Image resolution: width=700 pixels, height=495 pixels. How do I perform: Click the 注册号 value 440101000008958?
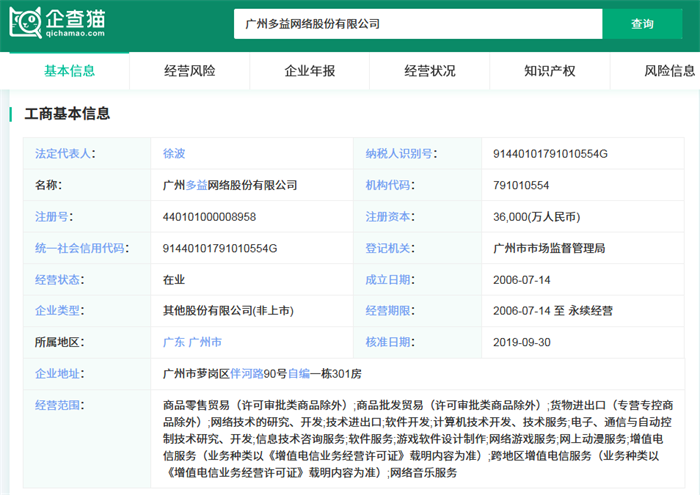pyautogui.click(x=209, y=217)
